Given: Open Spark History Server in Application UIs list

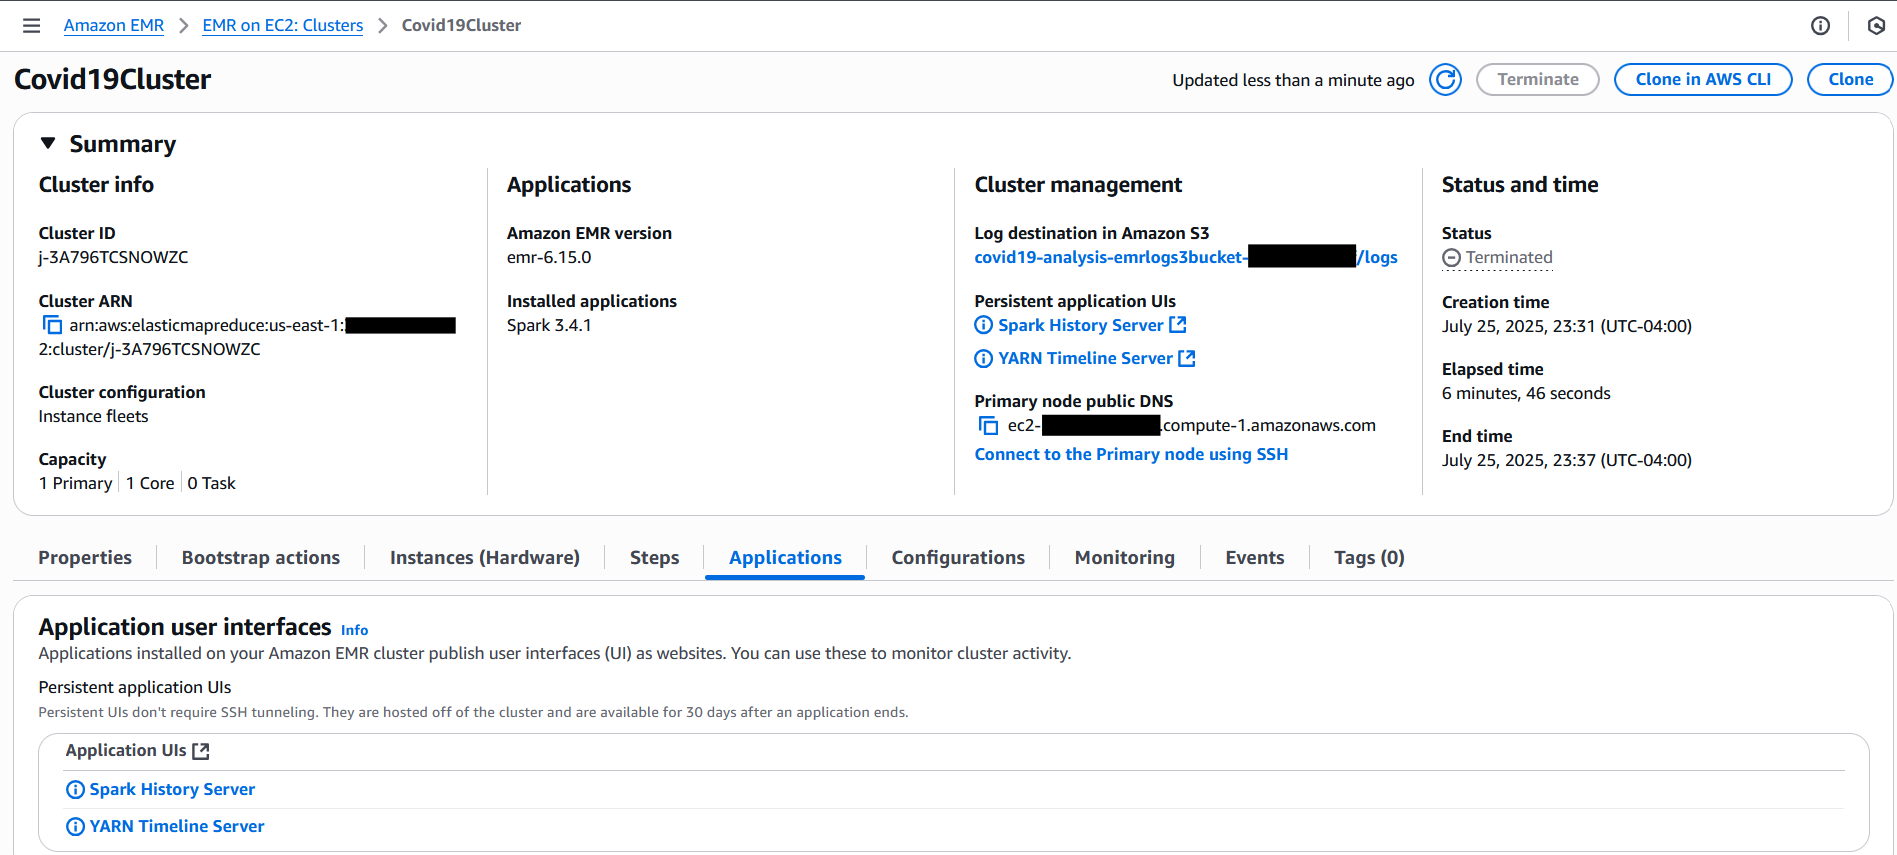Looking at the screenshot, I should (x=172, y=789).
